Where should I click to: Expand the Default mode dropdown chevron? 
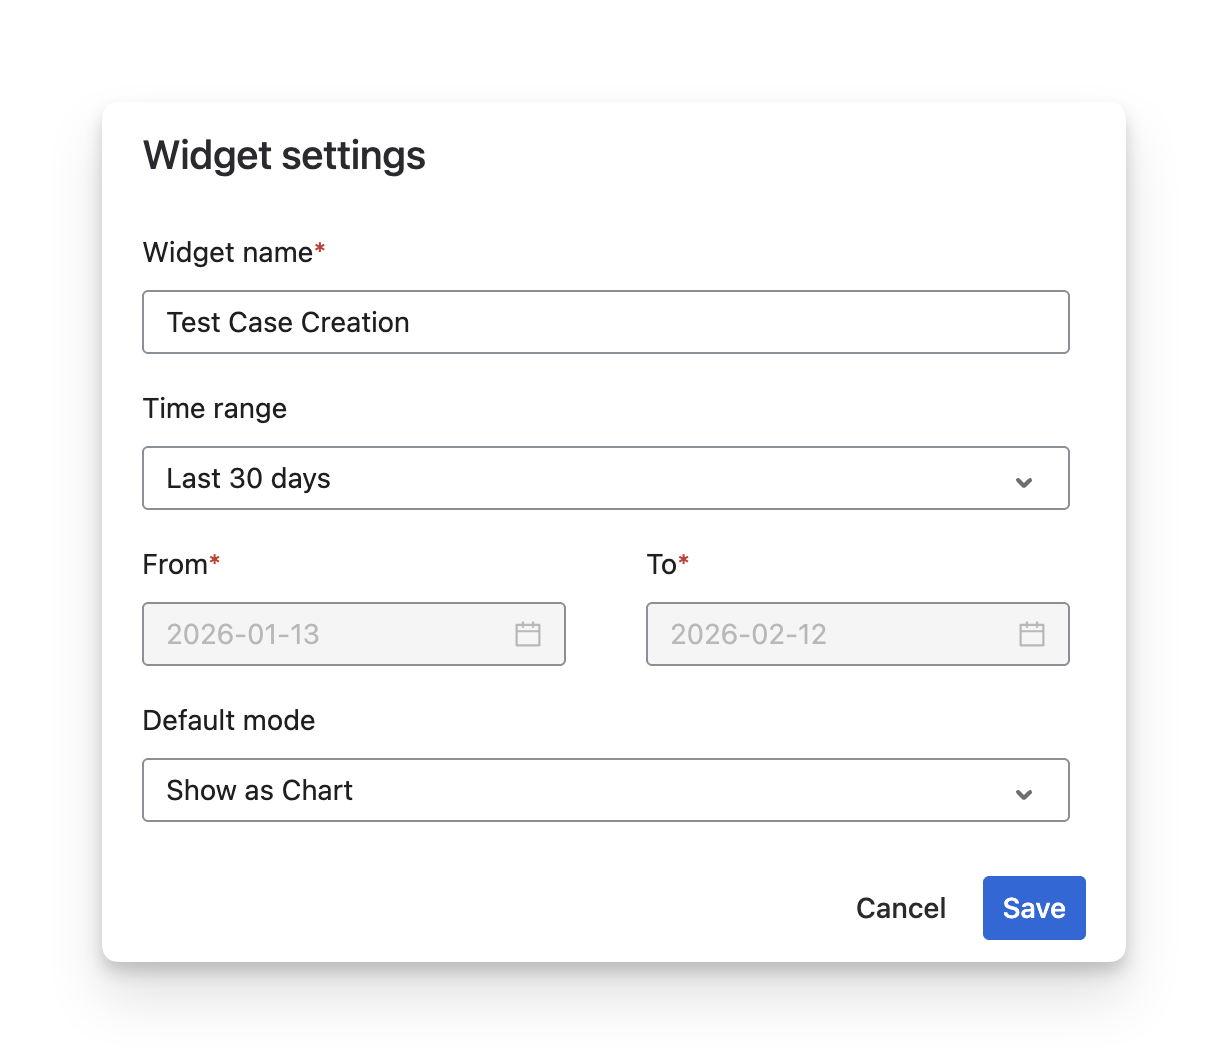[x=1024, y=793]
